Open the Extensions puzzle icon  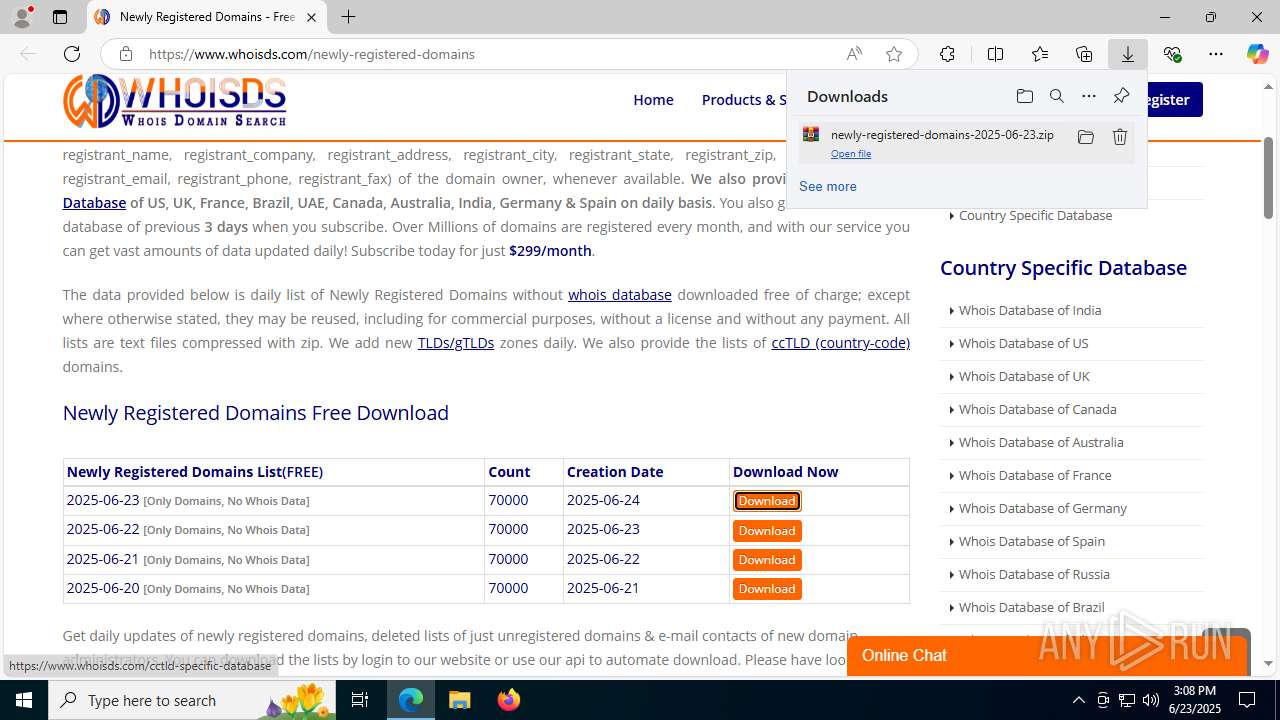point(947,54)
